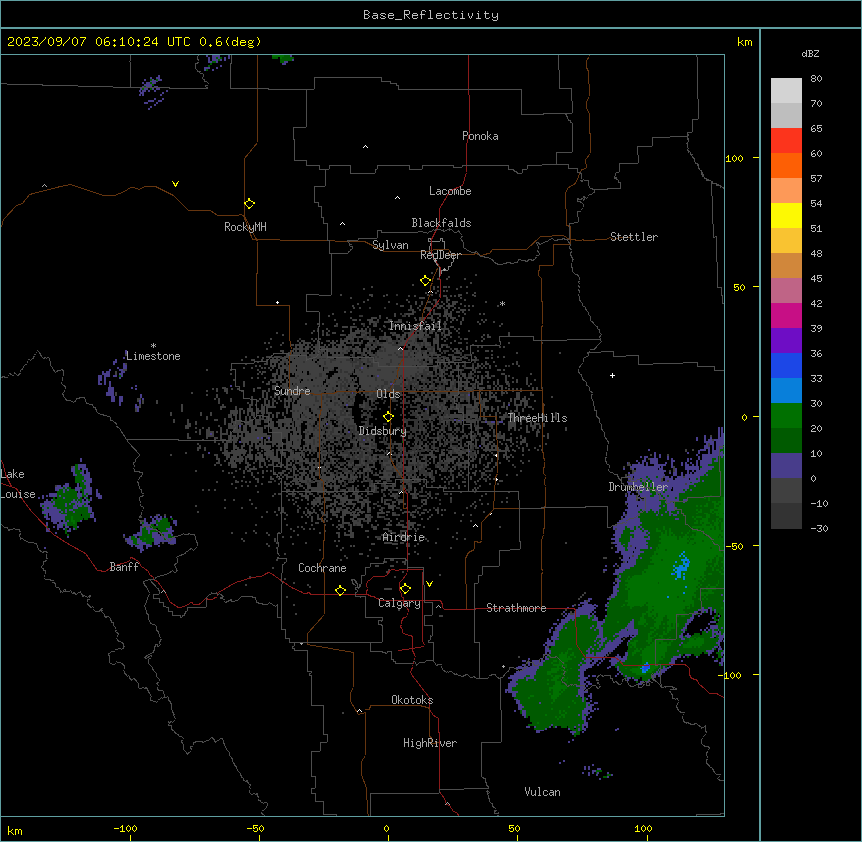
Task: Click the magenta 42 dBZ color swatch
Action: (786, 315)
